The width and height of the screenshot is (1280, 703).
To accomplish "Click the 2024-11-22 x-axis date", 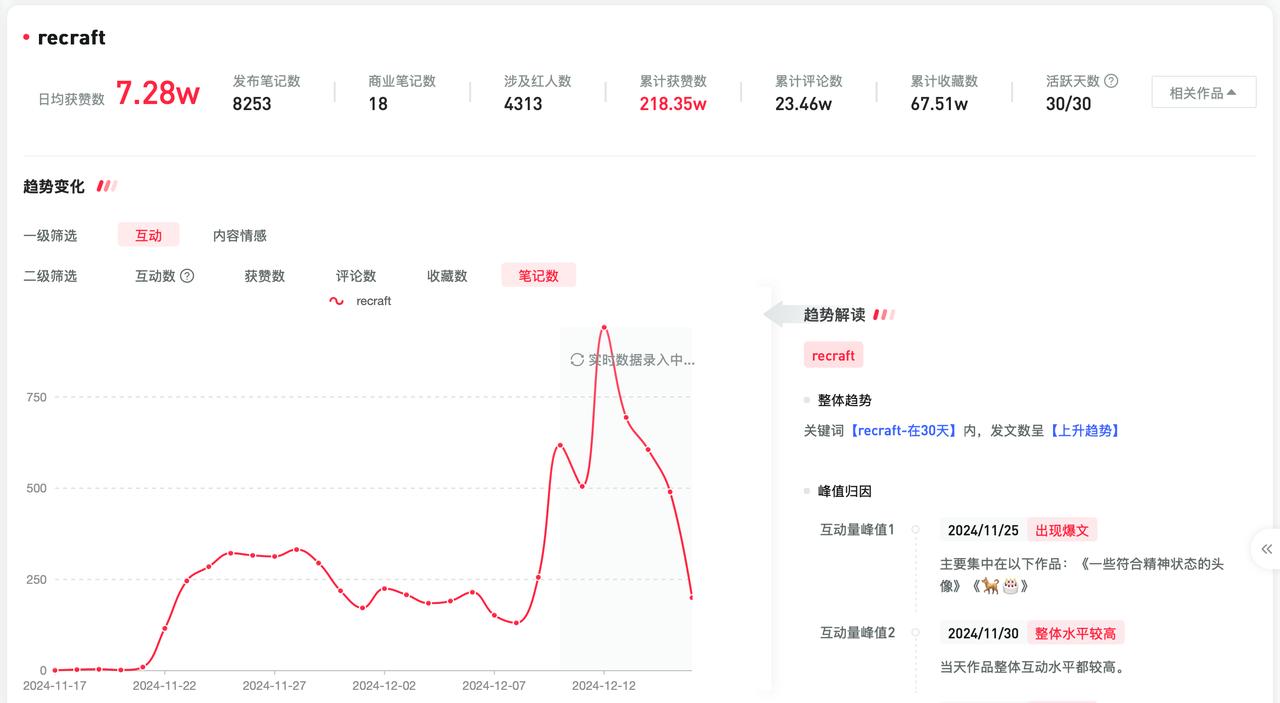I will coord(164,686).
